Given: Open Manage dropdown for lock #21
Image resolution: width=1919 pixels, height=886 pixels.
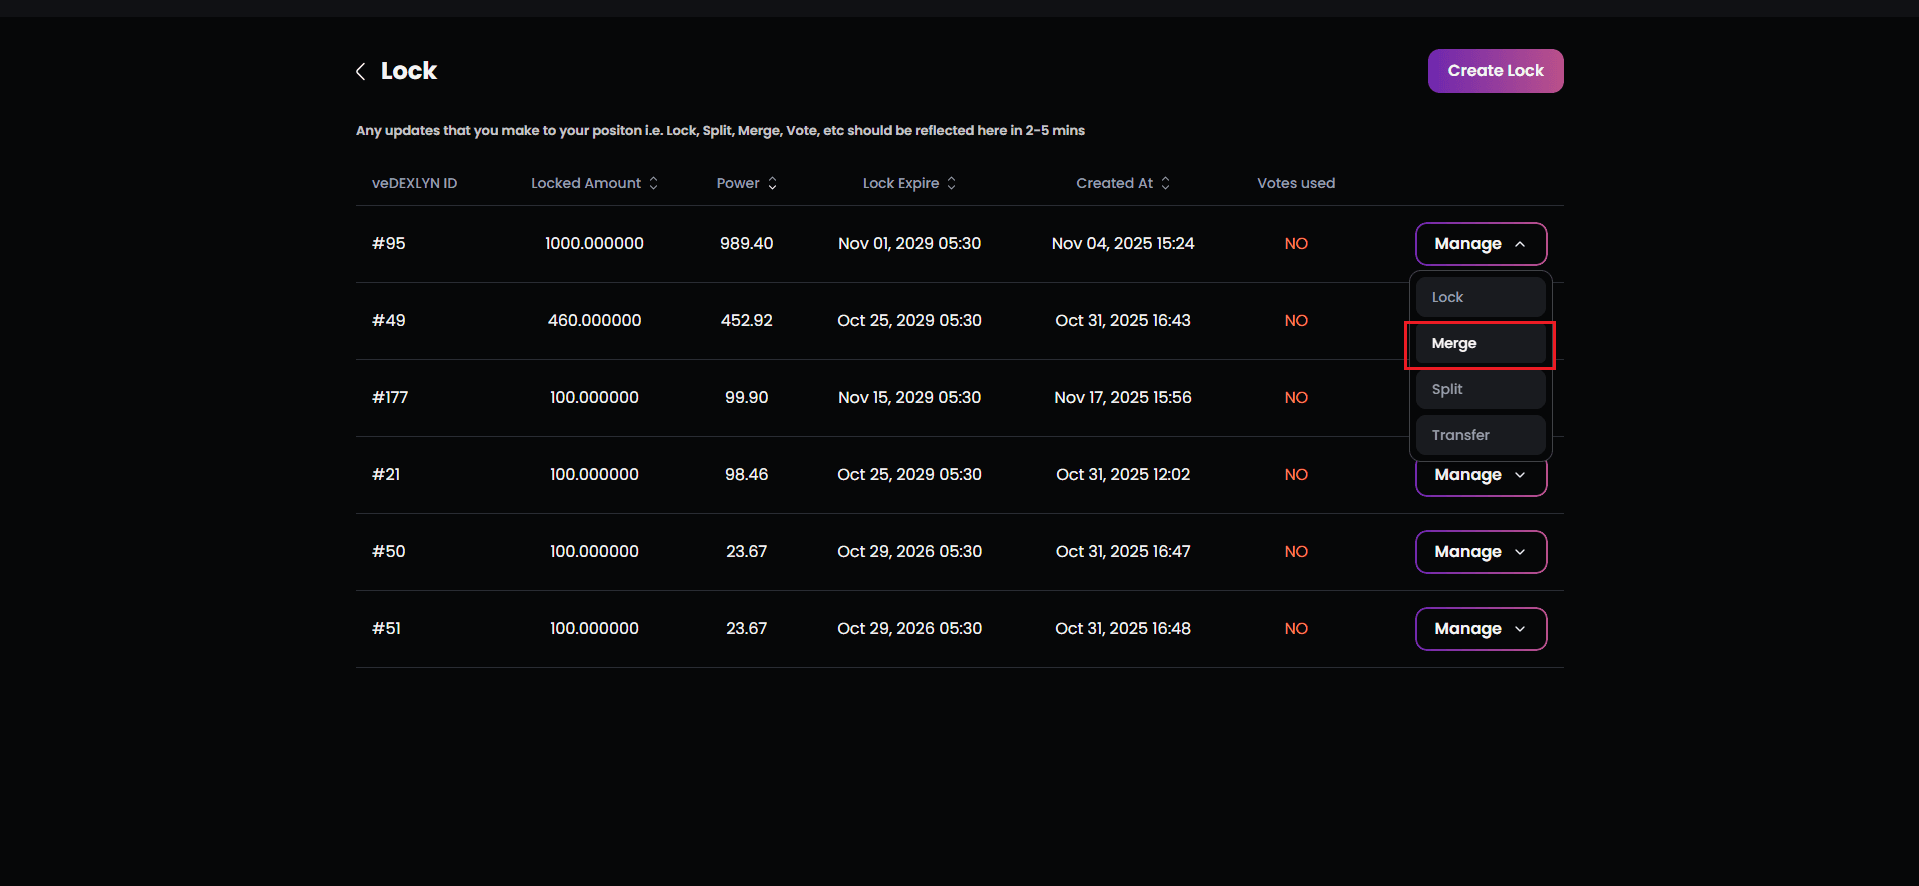Looking at the screenshot, I should [x=1480, y=477].
